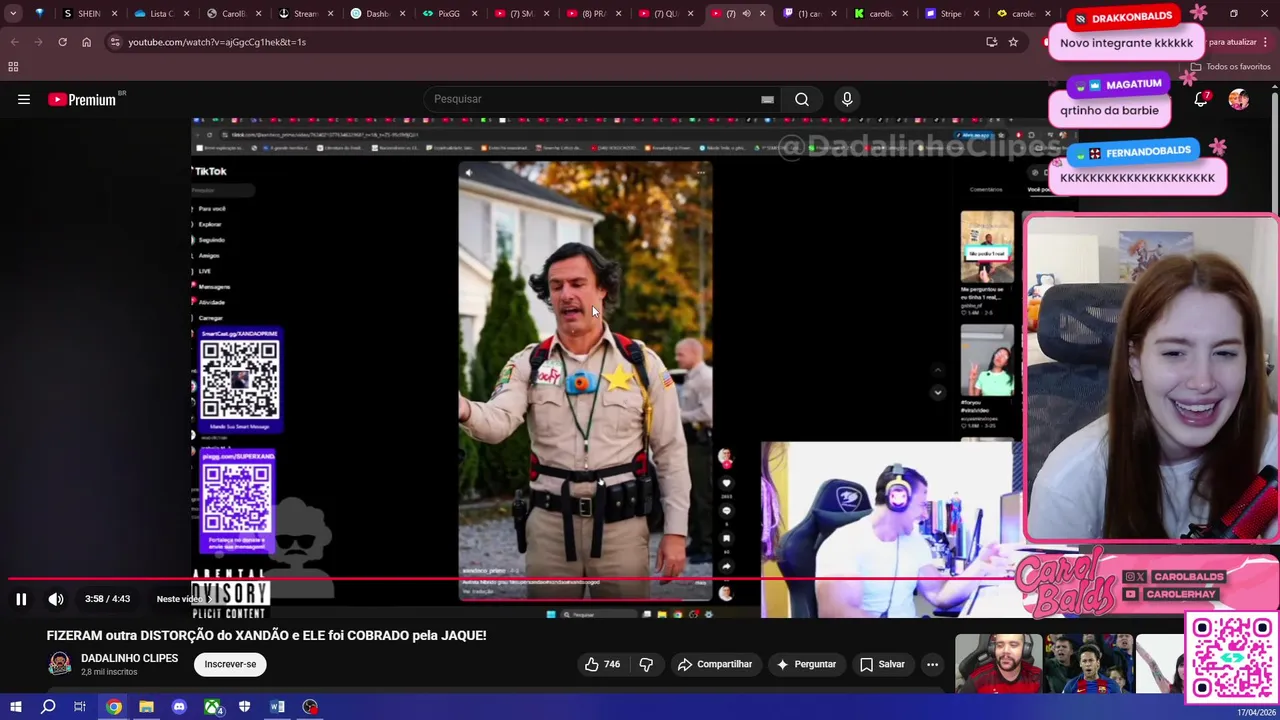The image size is (1280, 720).
Task: Open first recommended video thumbnail with bearded man
Action: click(998, 664)
